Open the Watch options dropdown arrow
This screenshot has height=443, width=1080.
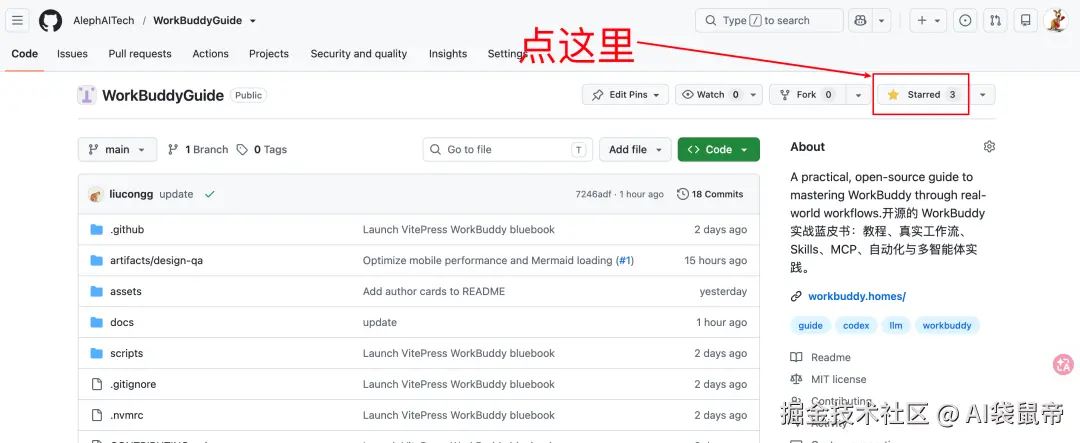tap(754, 95)
